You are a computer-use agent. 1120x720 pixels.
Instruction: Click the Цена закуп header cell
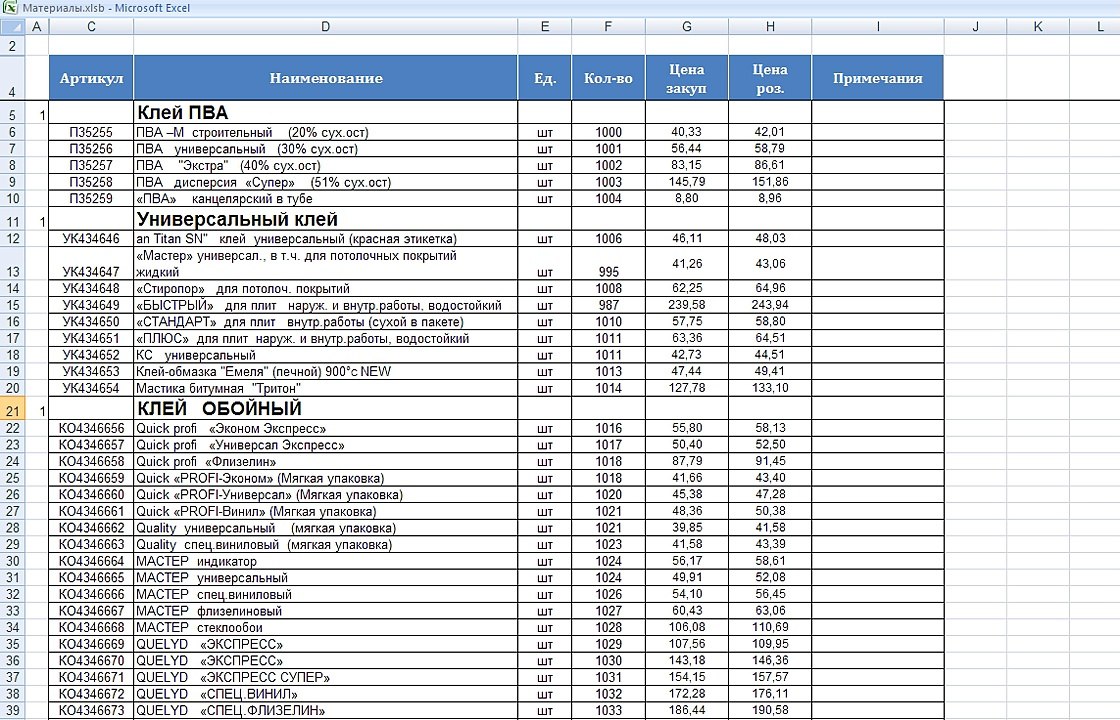pyautogui.click(x=686, y=78)
